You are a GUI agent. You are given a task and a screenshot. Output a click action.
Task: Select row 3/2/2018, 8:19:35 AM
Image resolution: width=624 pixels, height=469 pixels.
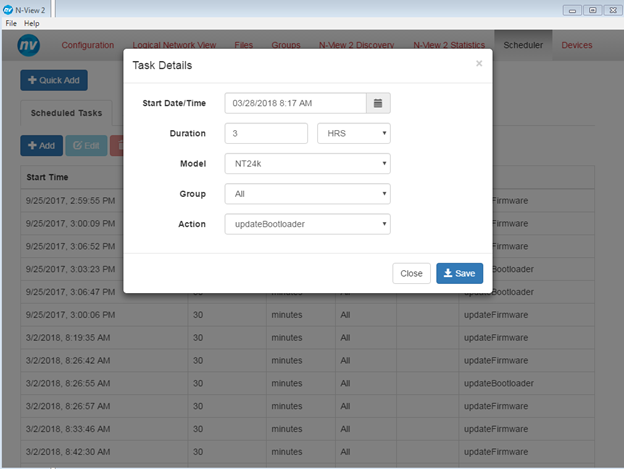[308, 338]
